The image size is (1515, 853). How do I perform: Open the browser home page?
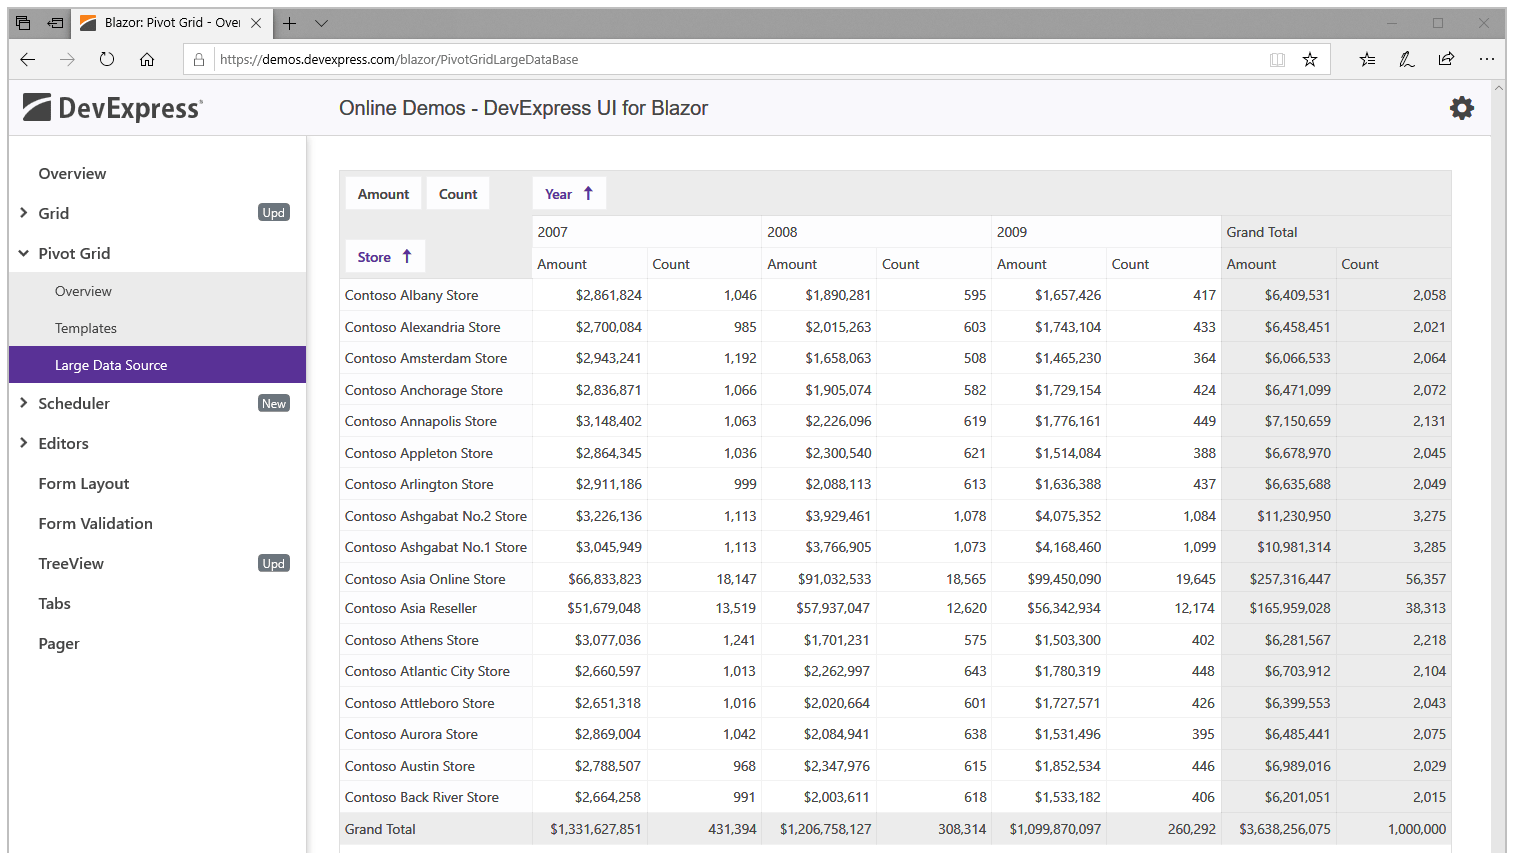147,59
